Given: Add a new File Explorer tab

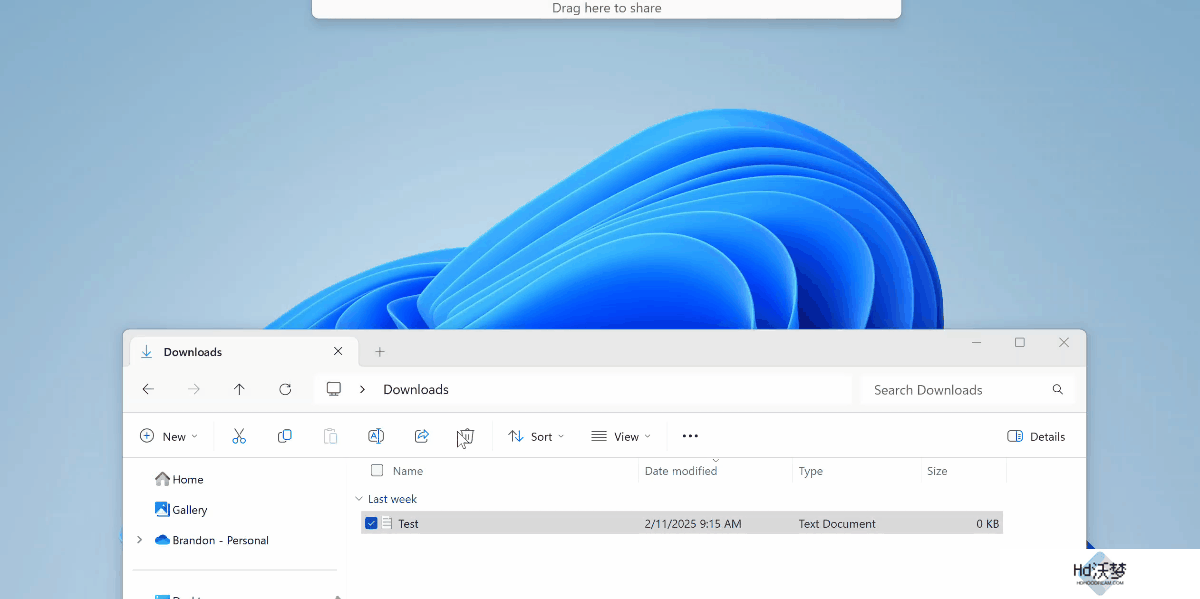Looking at the screenshot, I should click(380, 352).
